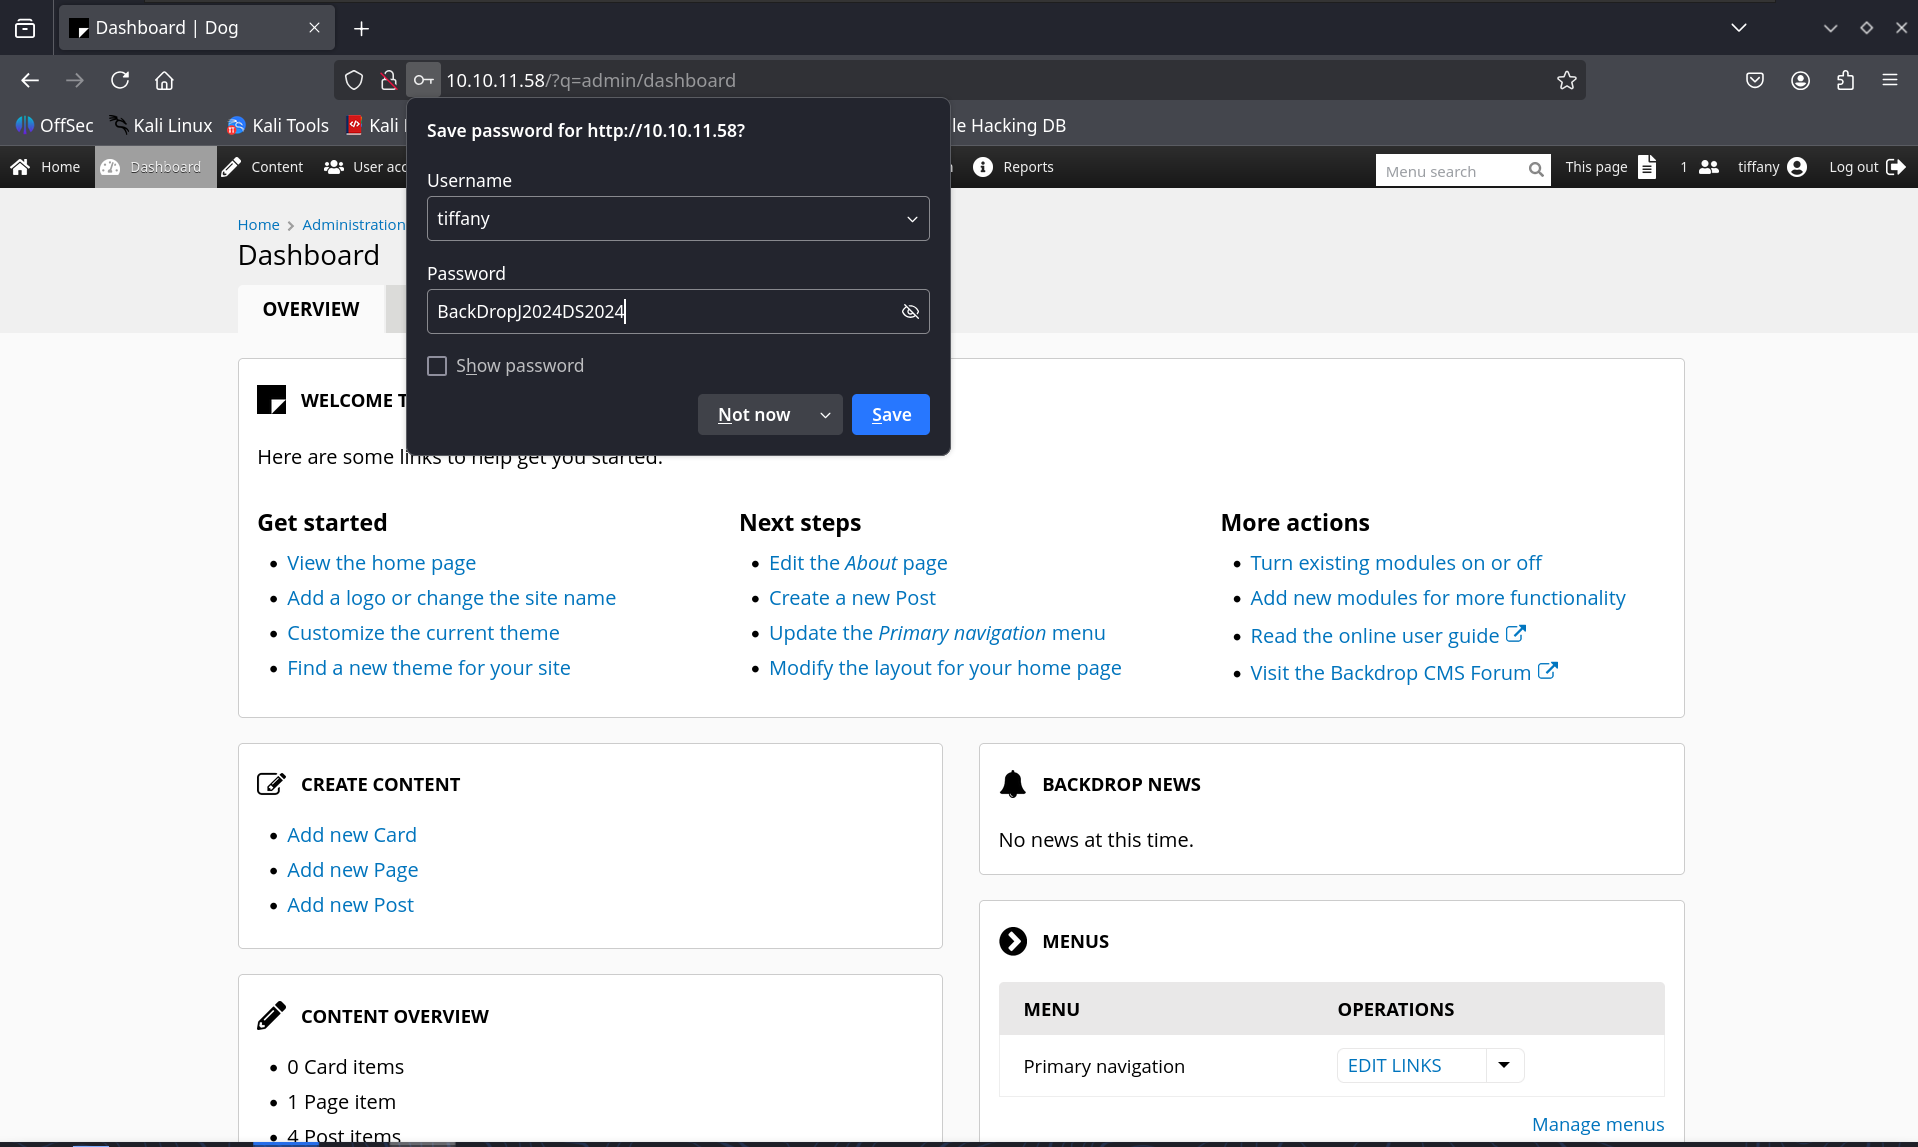Click the Add new Page link

pos(352,870)
